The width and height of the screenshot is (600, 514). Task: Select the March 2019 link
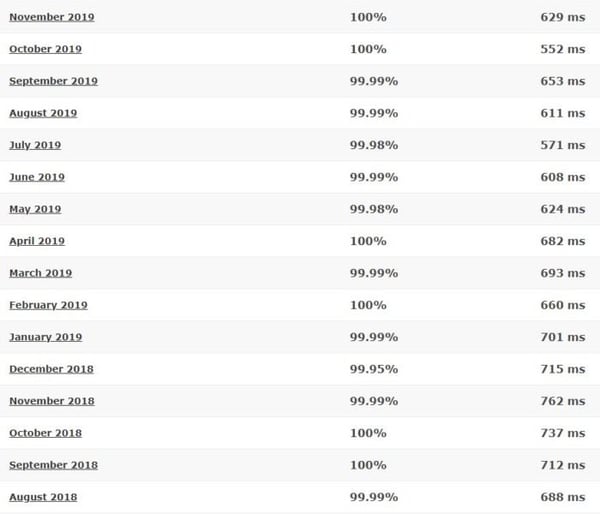tap(41, 273)
